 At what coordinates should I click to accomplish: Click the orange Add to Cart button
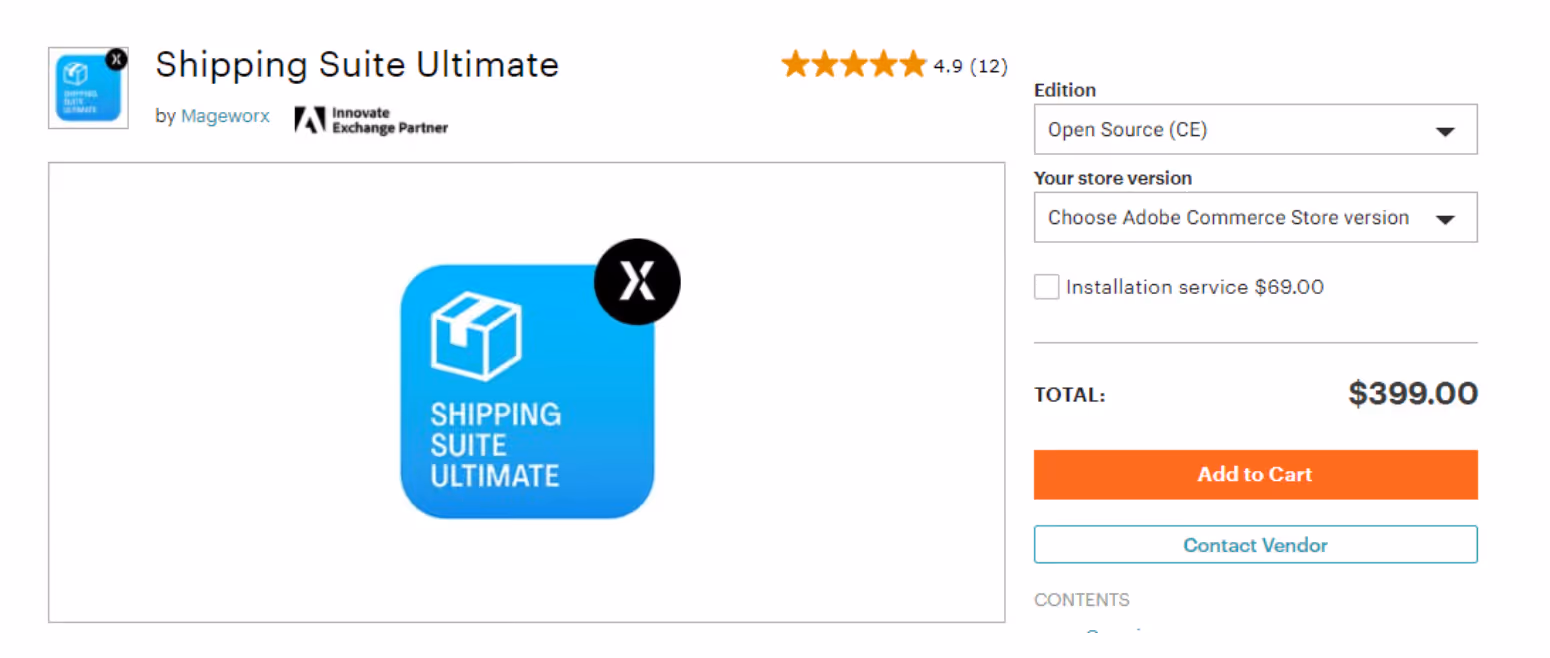click(1255, 475)
